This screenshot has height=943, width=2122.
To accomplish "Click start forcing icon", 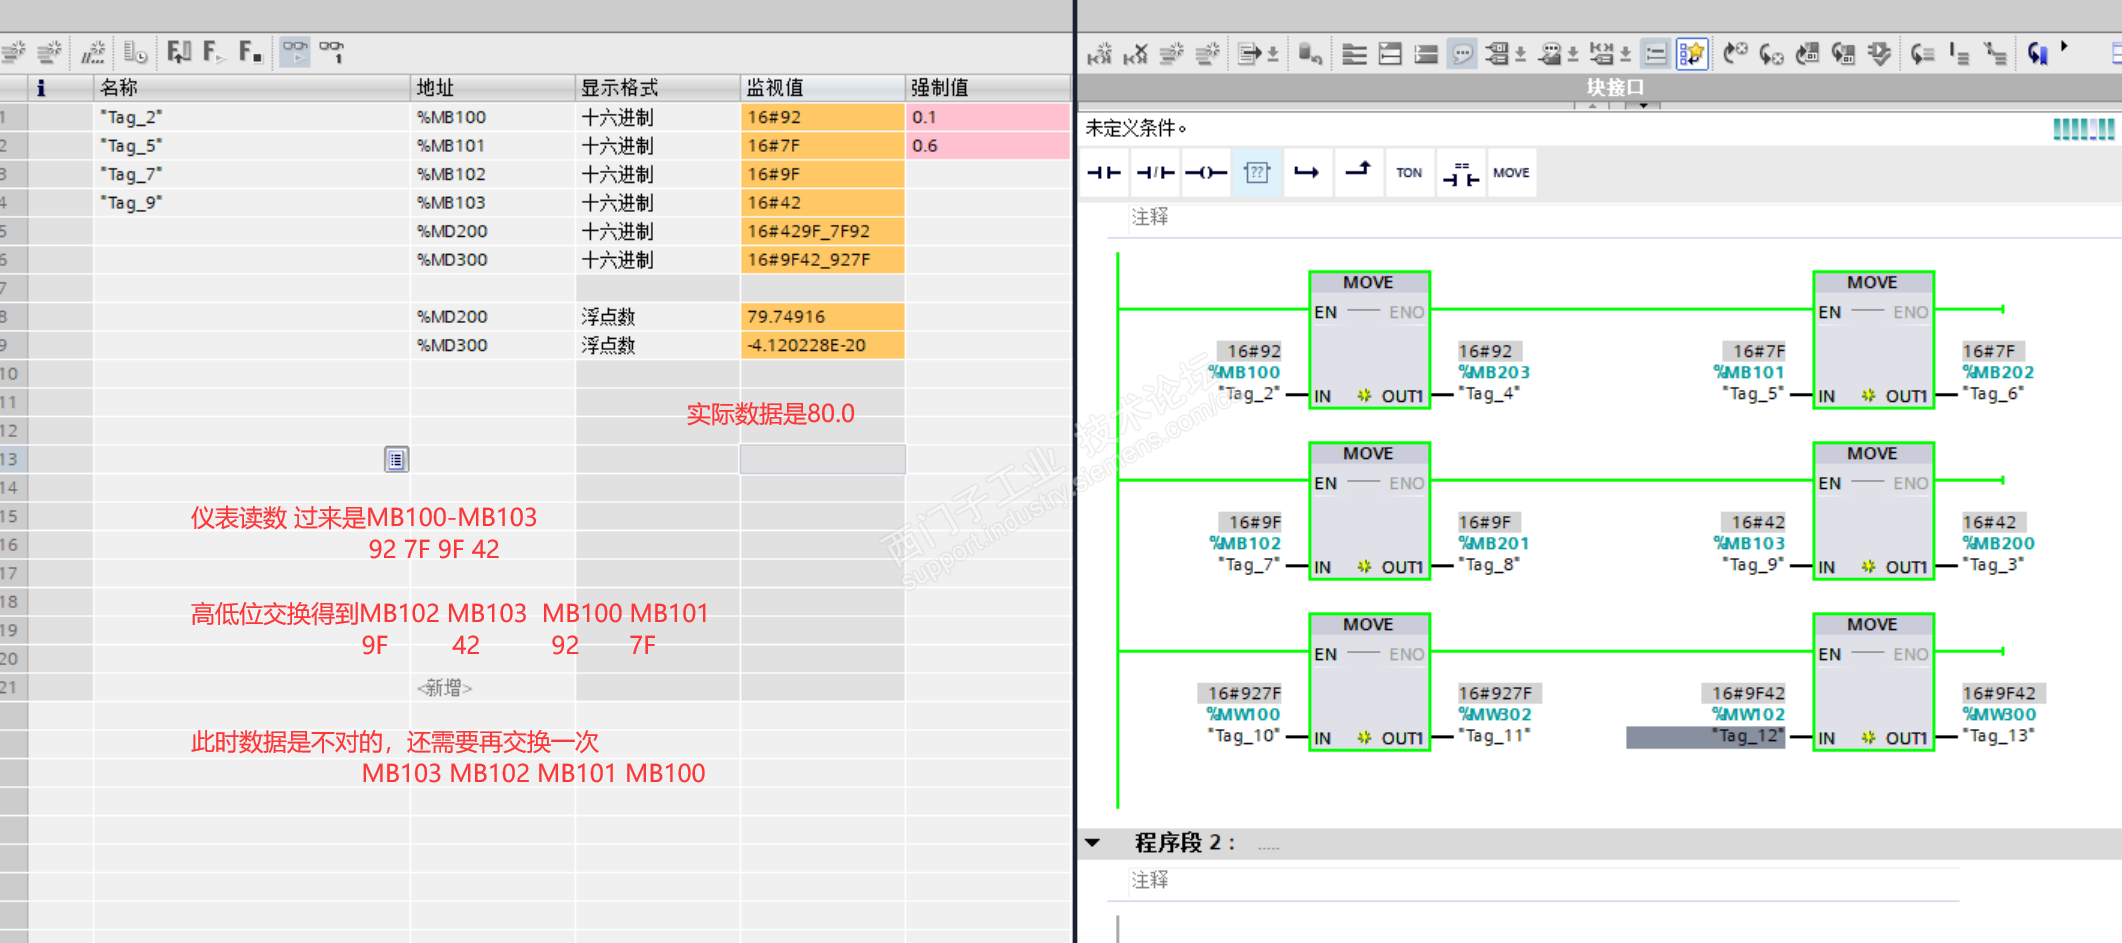I will (x=214, y=51).
